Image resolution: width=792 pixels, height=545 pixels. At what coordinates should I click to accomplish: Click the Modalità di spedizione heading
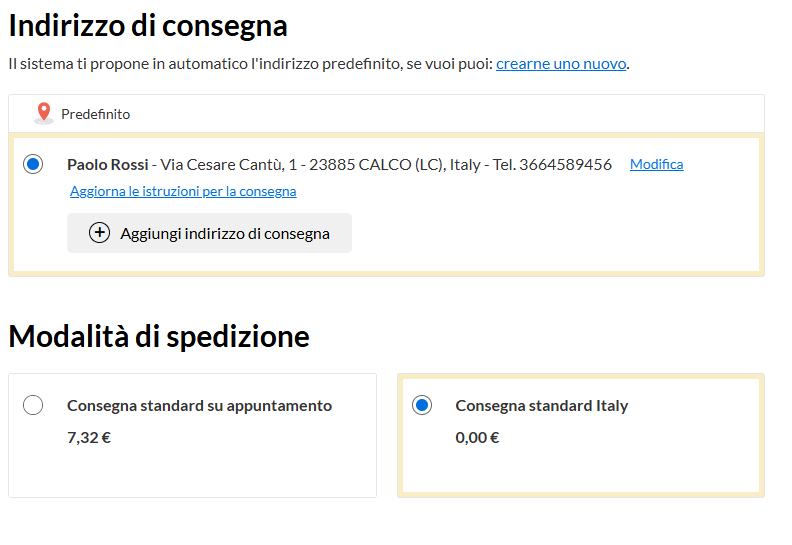tap(159, 336)
